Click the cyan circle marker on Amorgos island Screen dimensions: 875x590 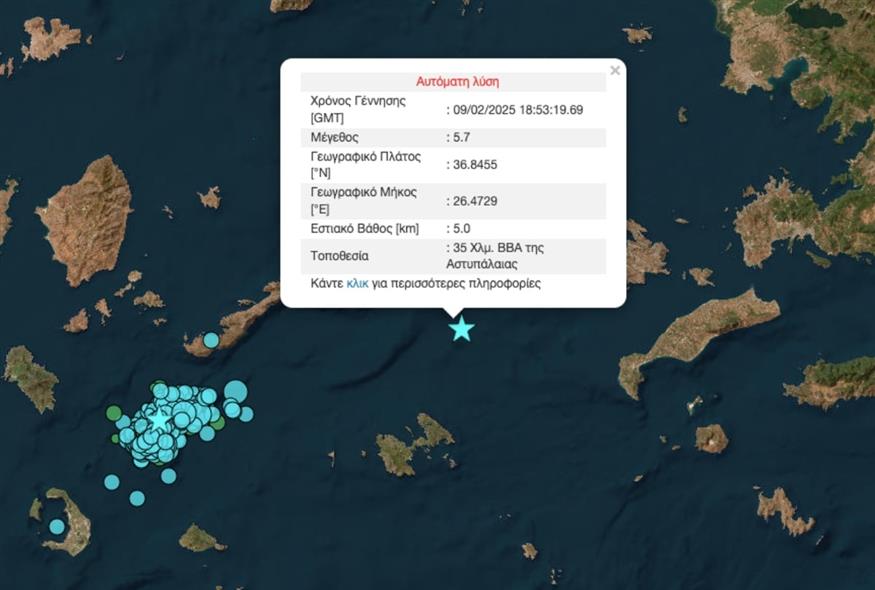[211, 340]
